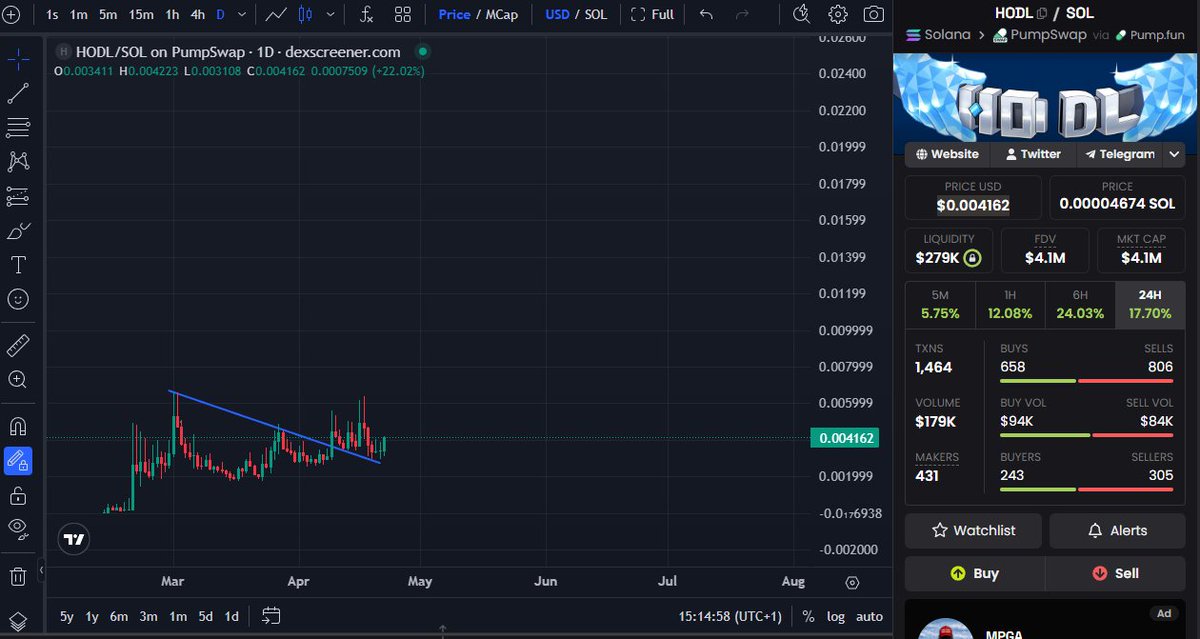Open the chart settings gear
This screenshot has height=639, width=1200.
point(838,14)
